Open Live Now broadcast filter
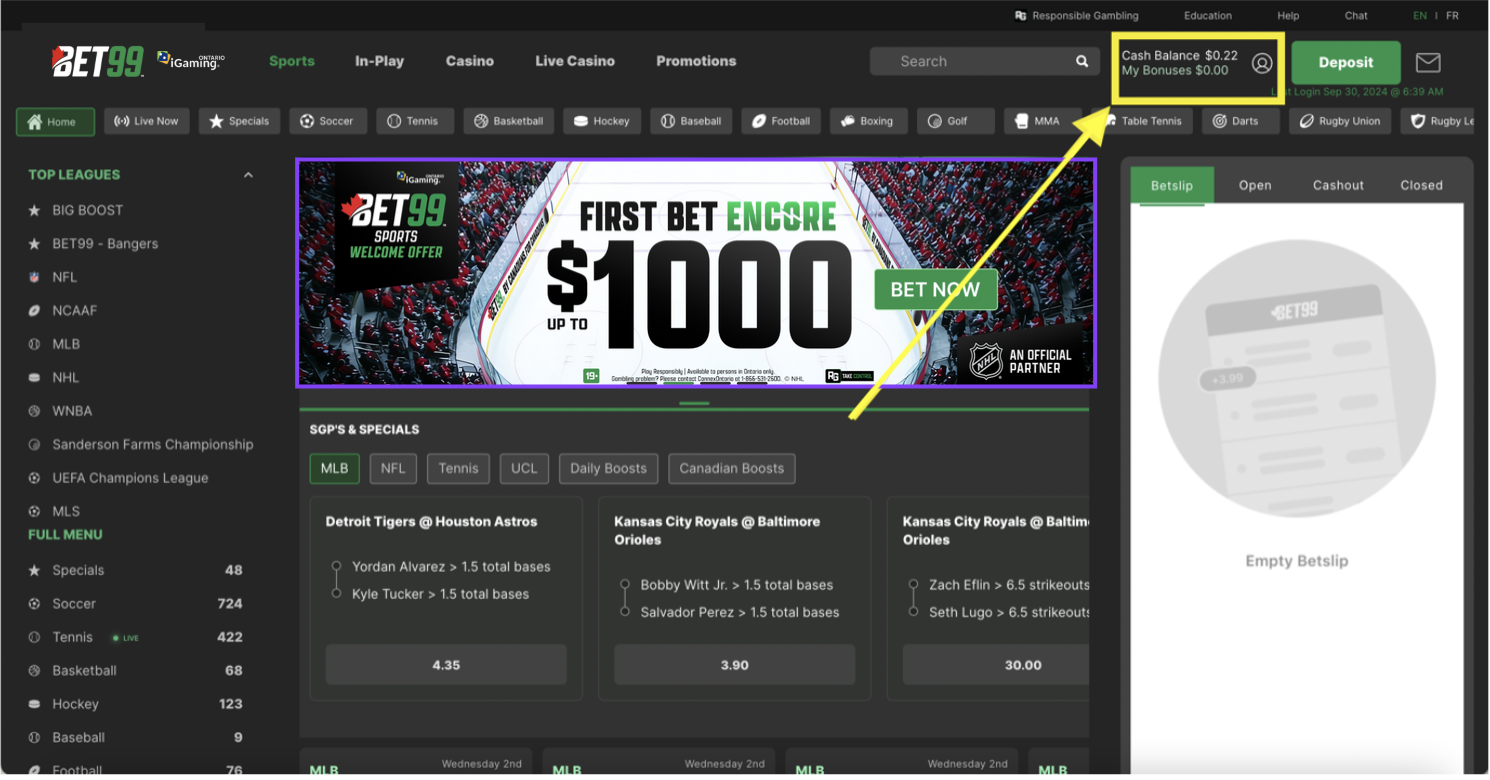Viewport: 1490px width, 780px height. pyautogui.click(x=147, y=121)
